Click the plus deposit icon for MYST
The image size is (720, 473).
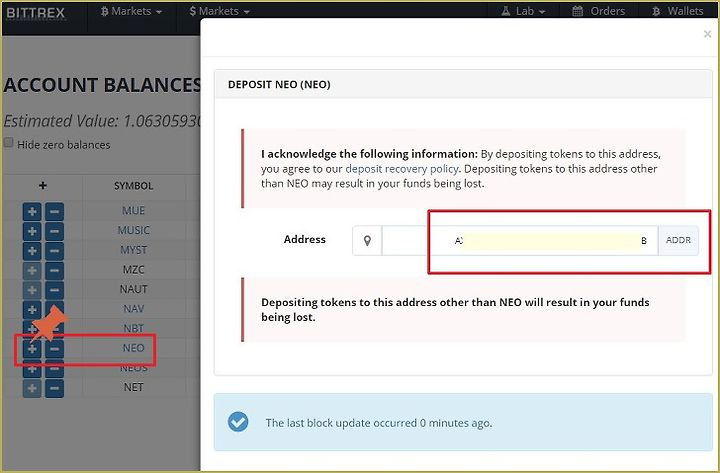click(32, 251)
